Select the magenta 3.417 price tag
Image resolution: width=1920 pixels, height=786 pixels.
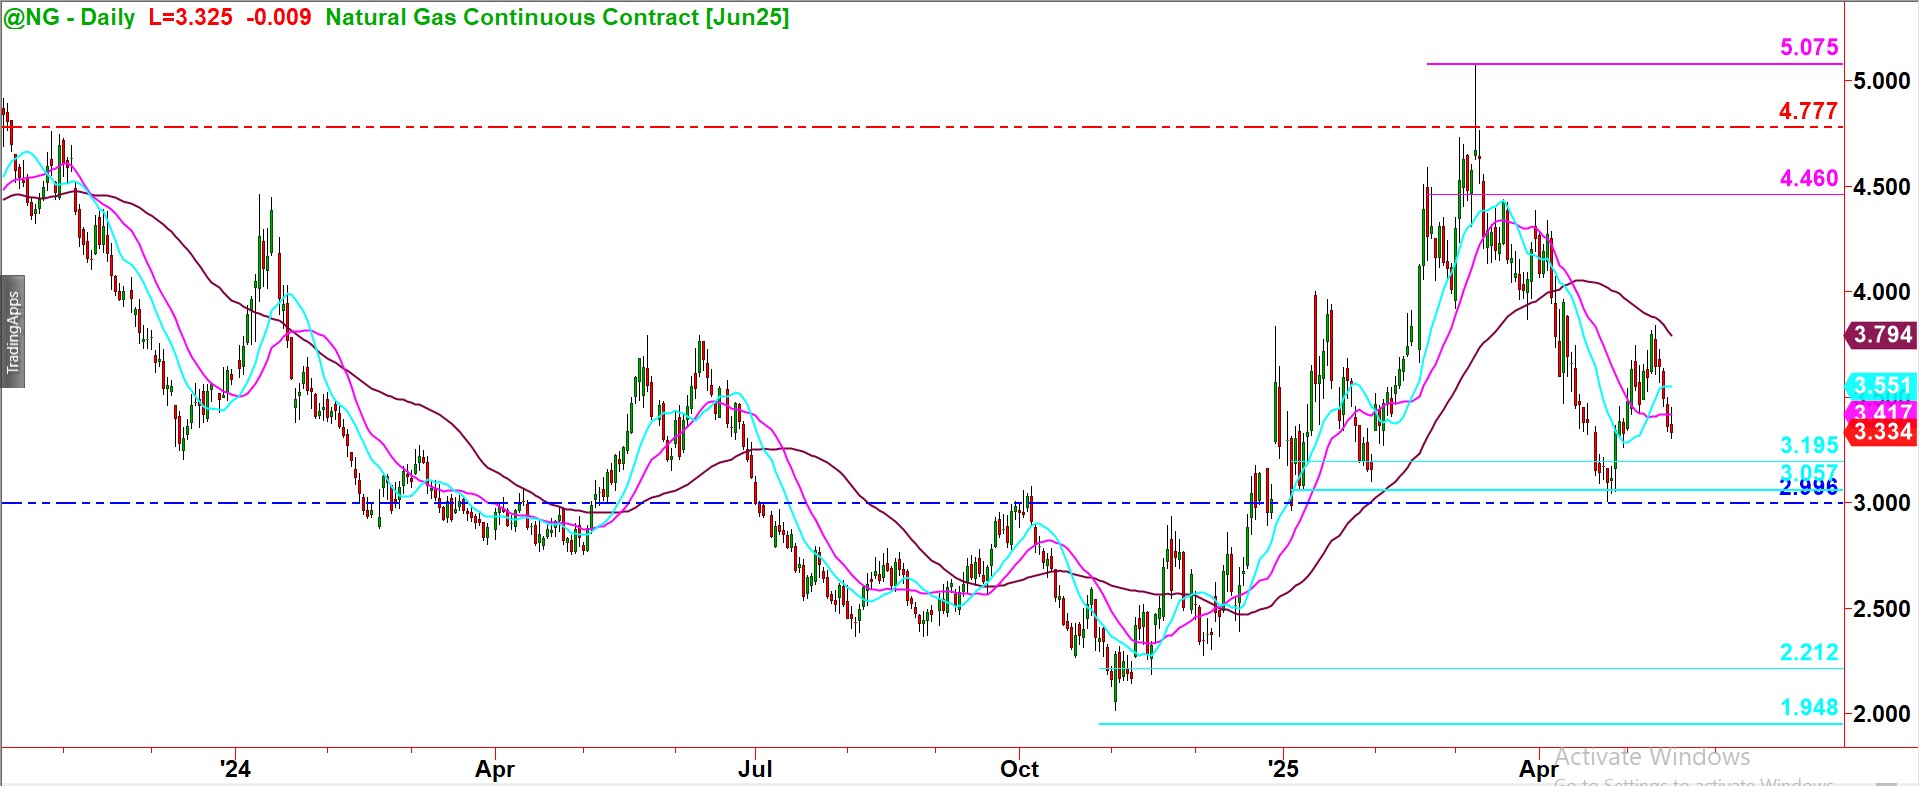tap(1882, 410)
